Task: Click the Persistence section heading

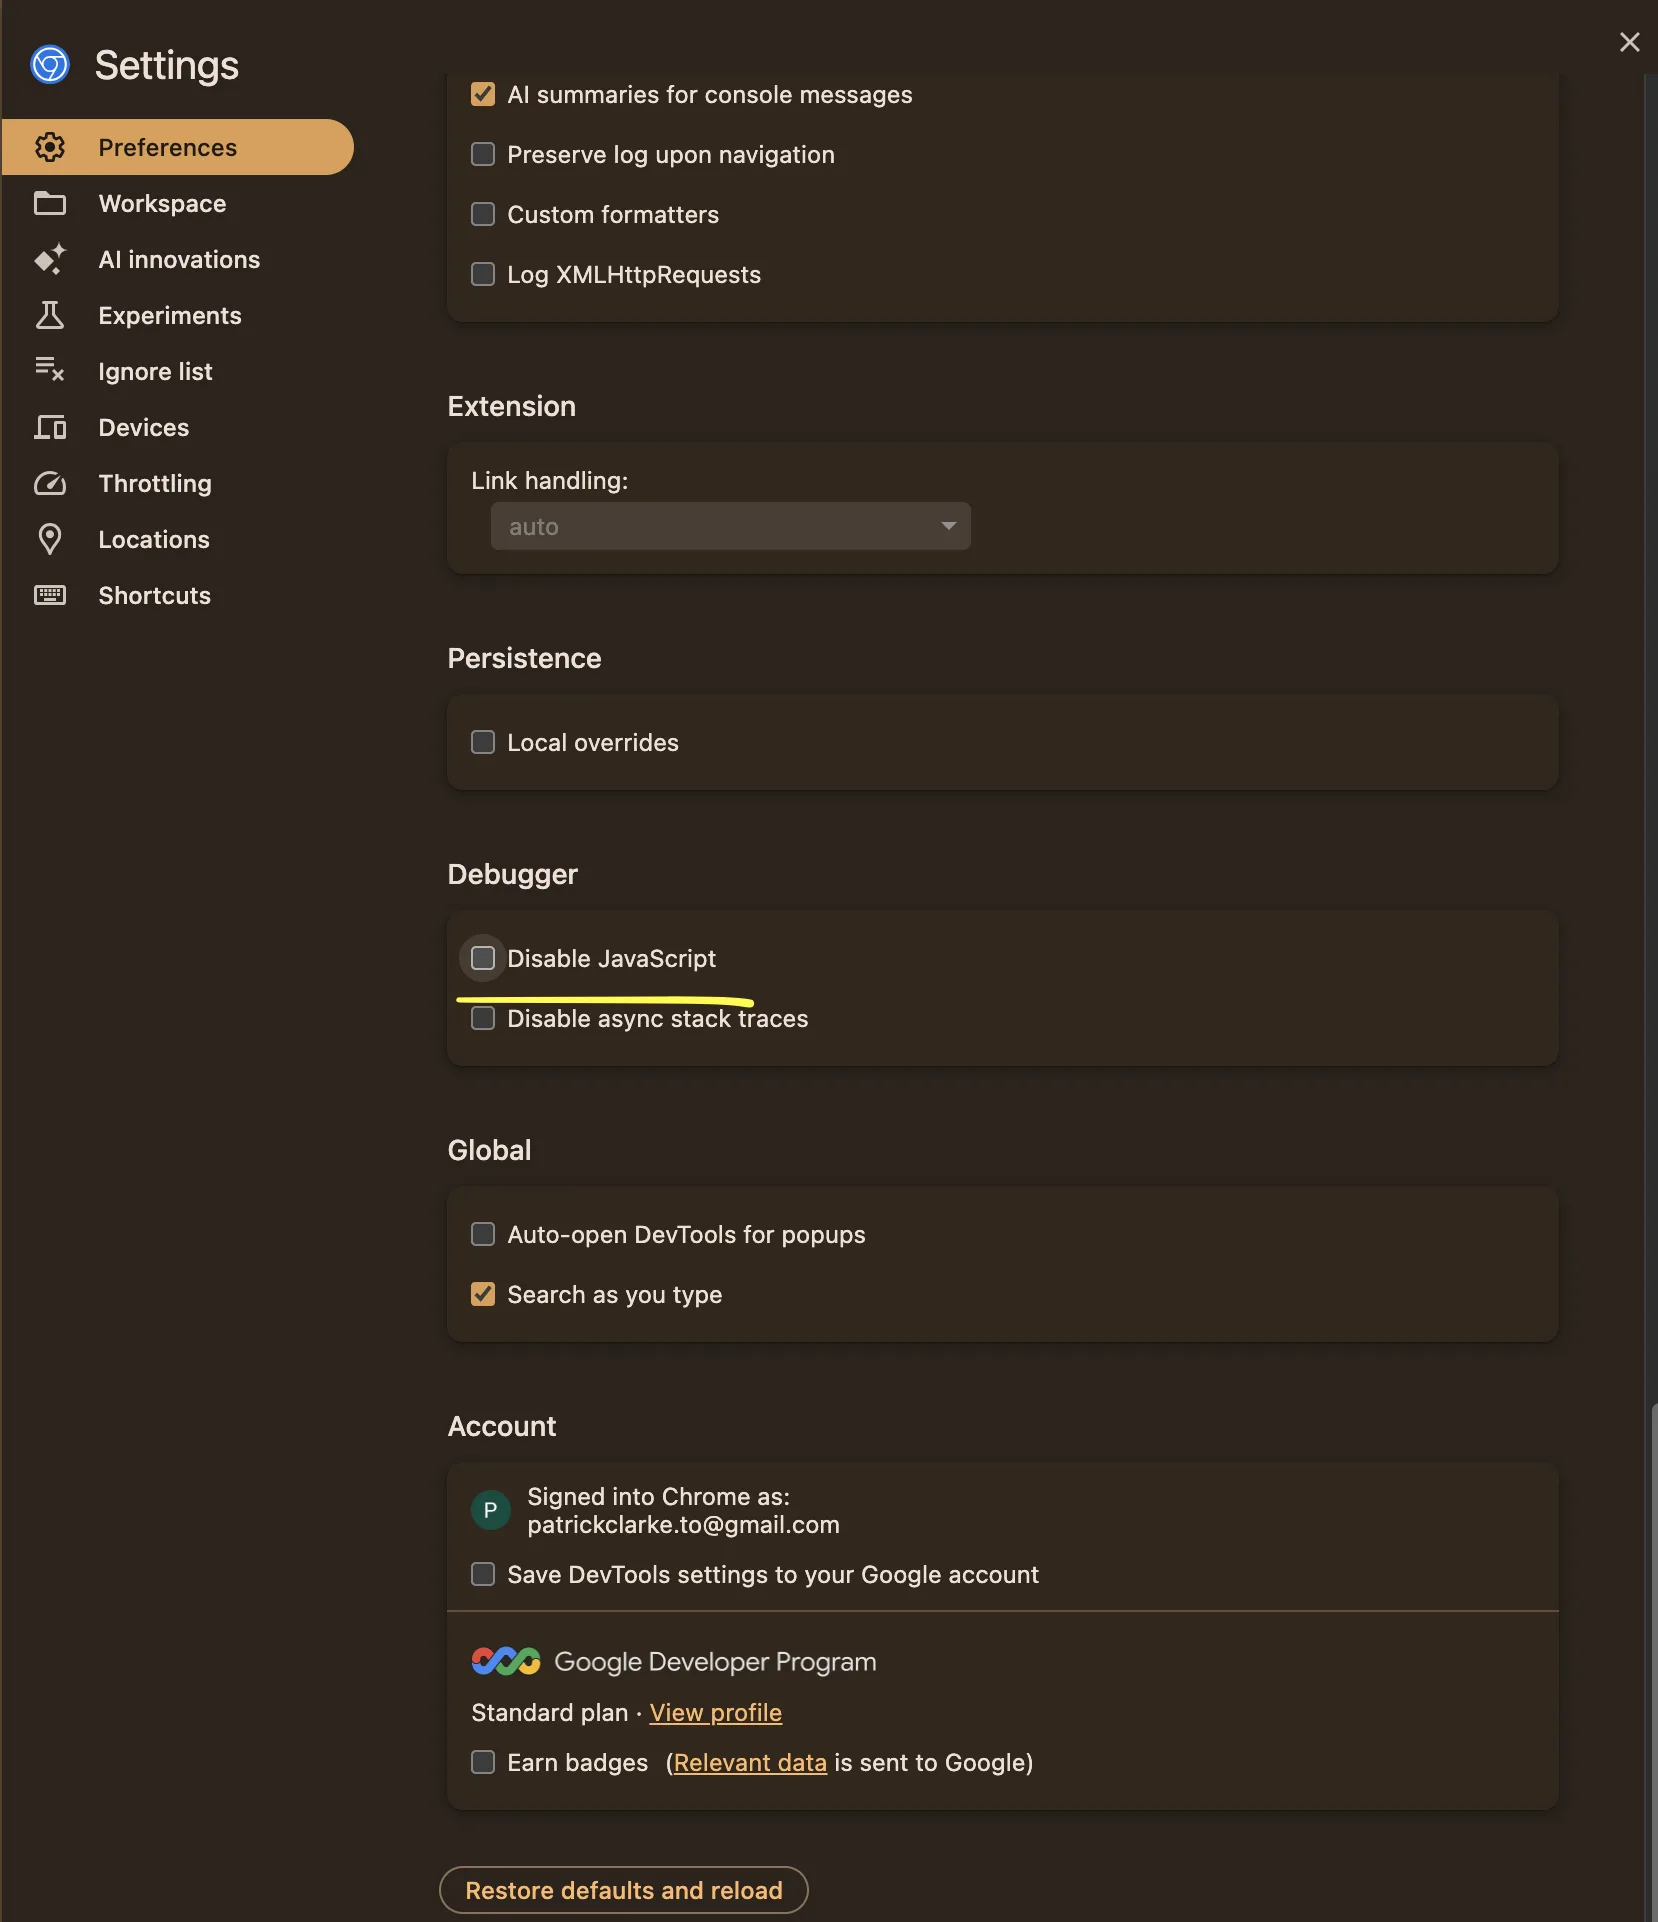Action: click(x=525, y=658)
